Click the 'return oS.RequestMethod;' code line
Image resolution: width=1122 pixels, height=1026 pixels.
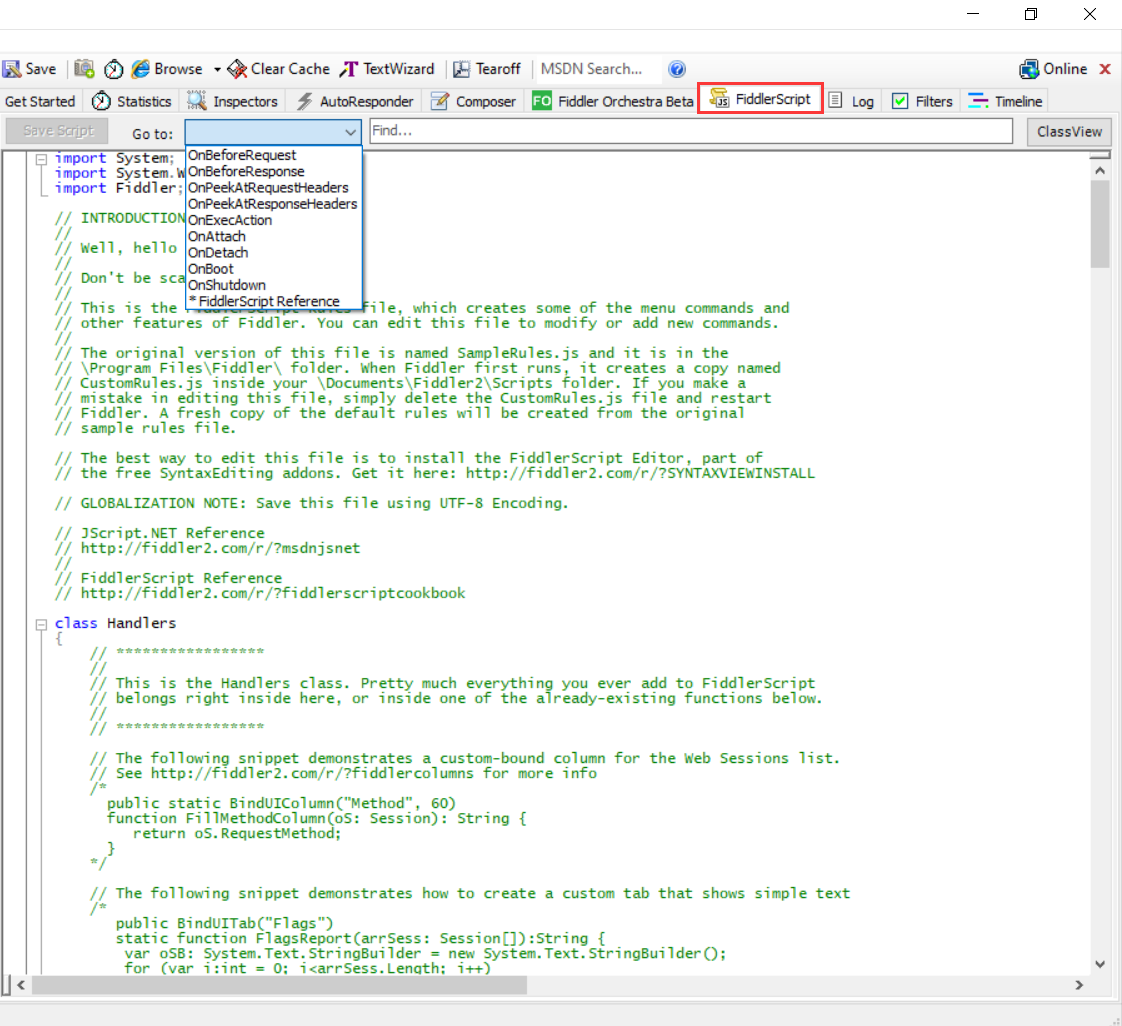click(x=238, y=834)
